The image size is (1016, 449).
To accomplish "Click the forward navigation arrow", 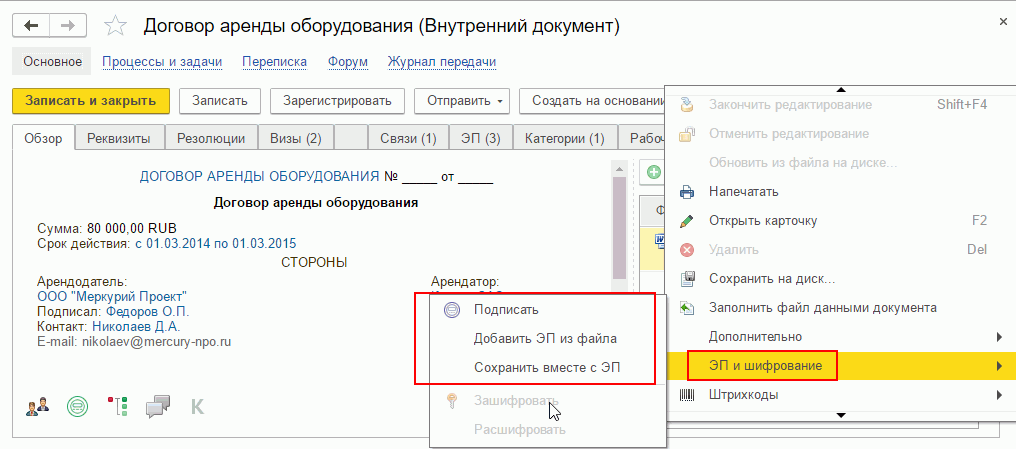I will 67,26.
